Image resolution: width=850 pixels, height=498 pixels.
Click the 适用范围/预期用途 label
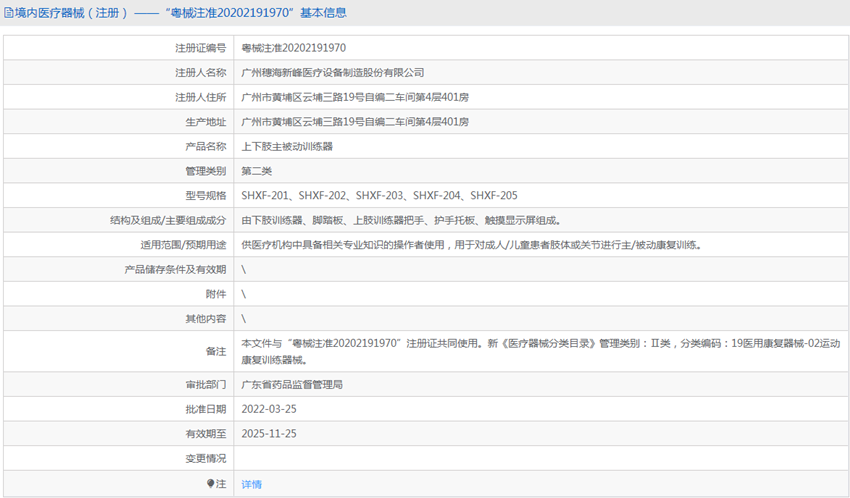pos(183,245)
